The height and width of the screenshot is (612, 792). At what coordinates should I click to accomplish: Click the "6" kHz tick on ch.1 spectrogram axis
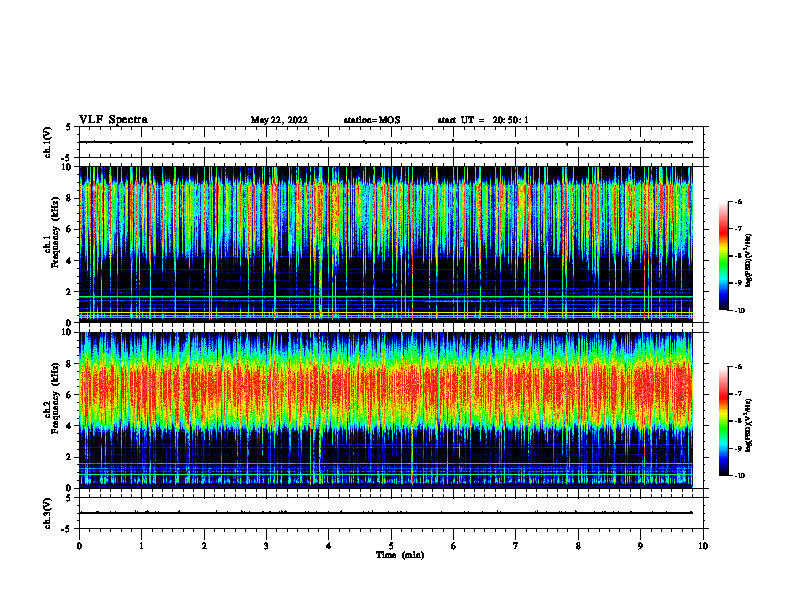69,230
